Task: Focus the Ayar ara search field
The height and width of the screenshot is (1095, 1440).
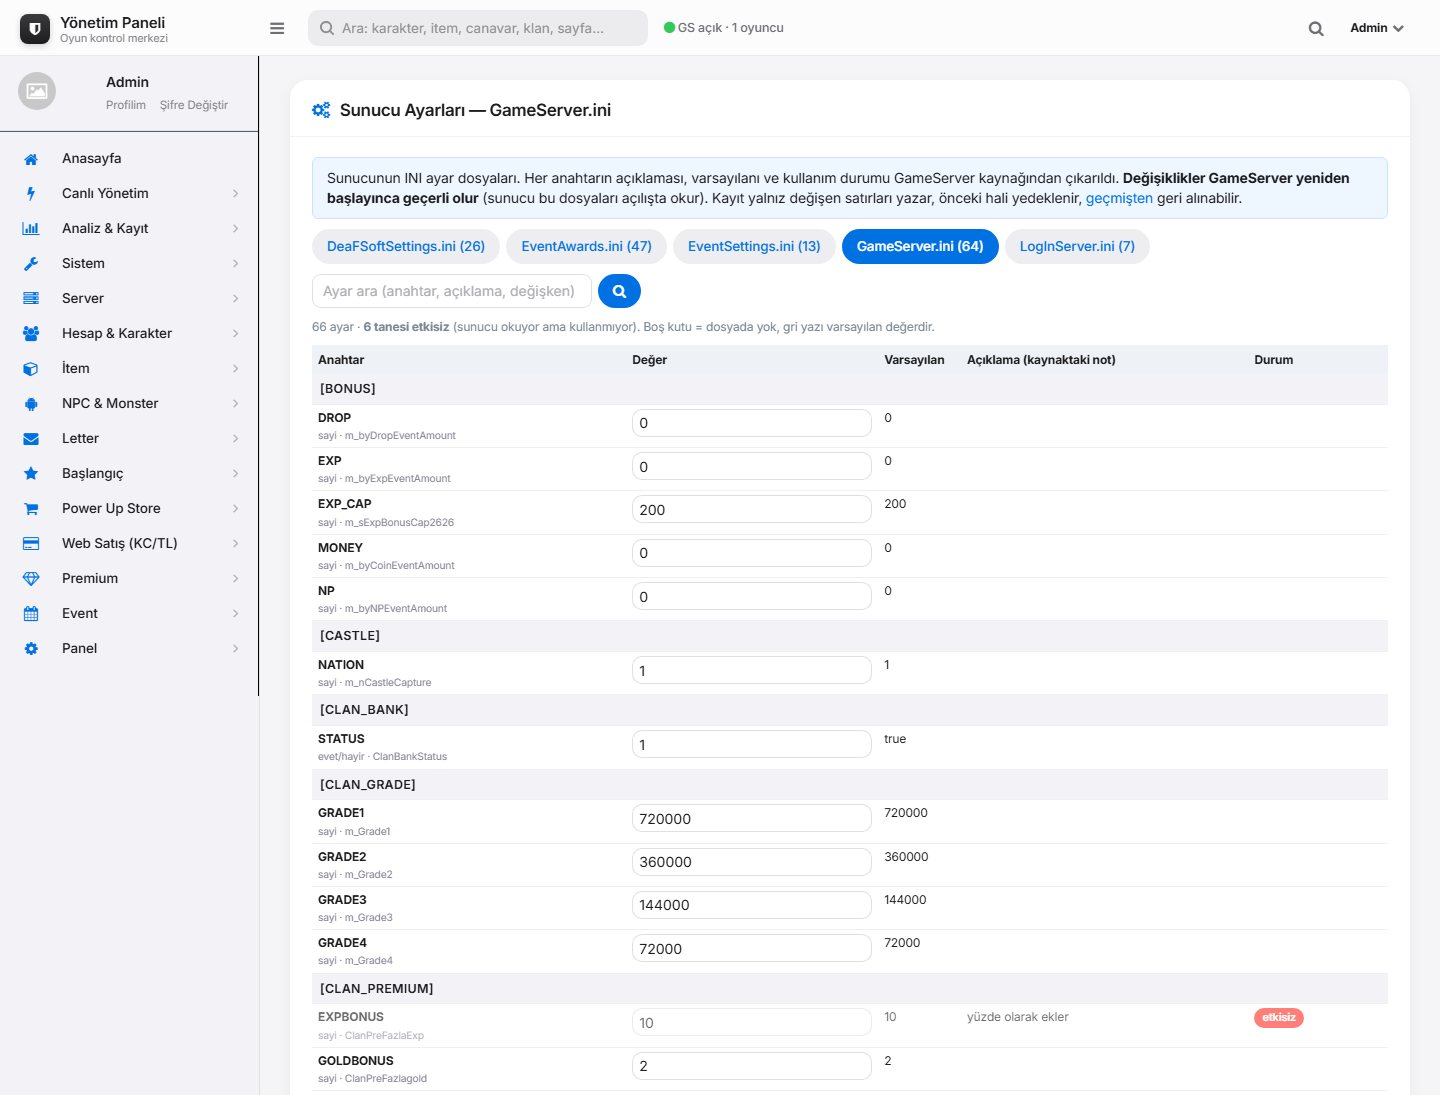Action: [452, 291]
